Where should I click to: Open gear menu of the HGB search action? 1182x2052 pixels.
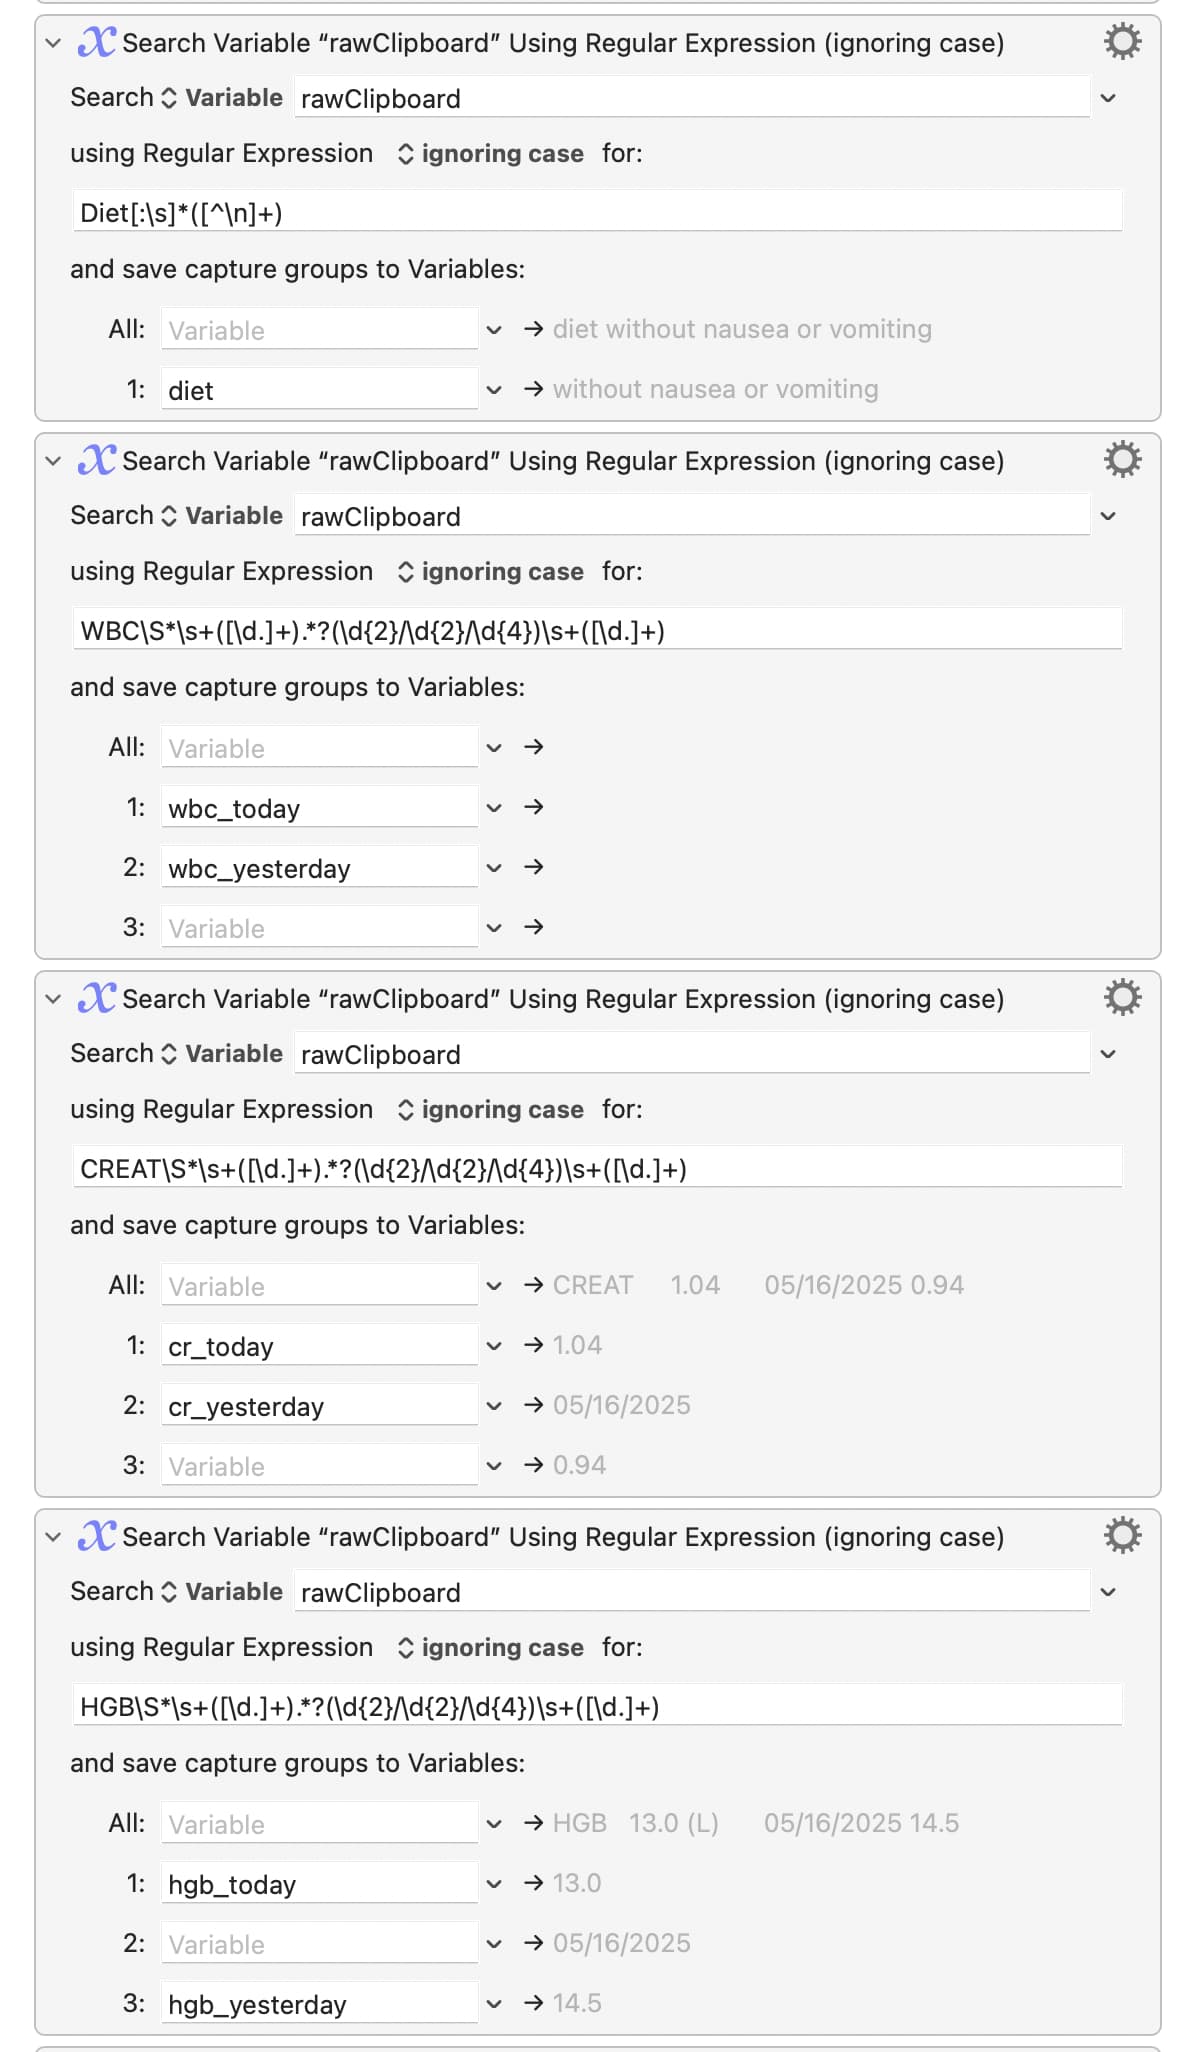1122,1536
